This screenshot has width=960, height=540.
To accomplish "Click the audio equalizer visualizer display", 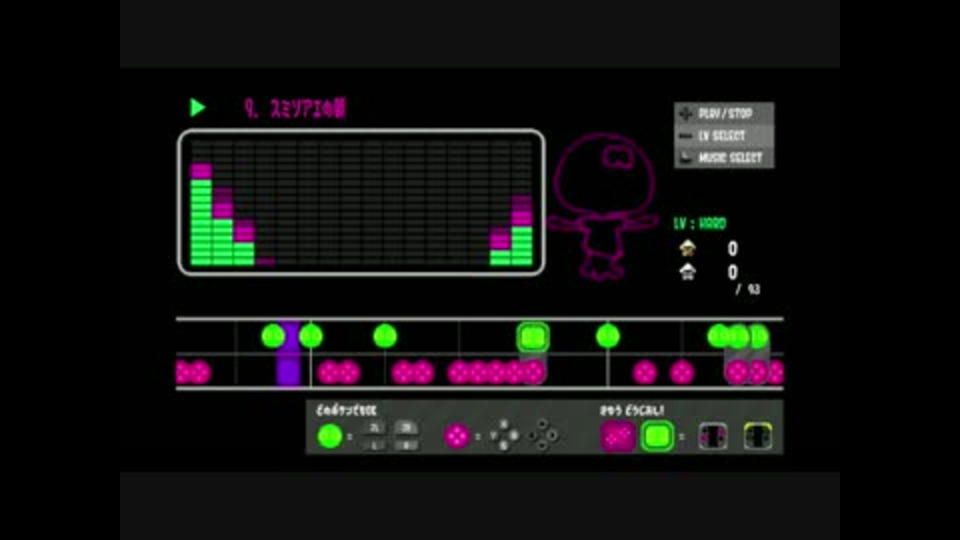I will click(361, 203).
